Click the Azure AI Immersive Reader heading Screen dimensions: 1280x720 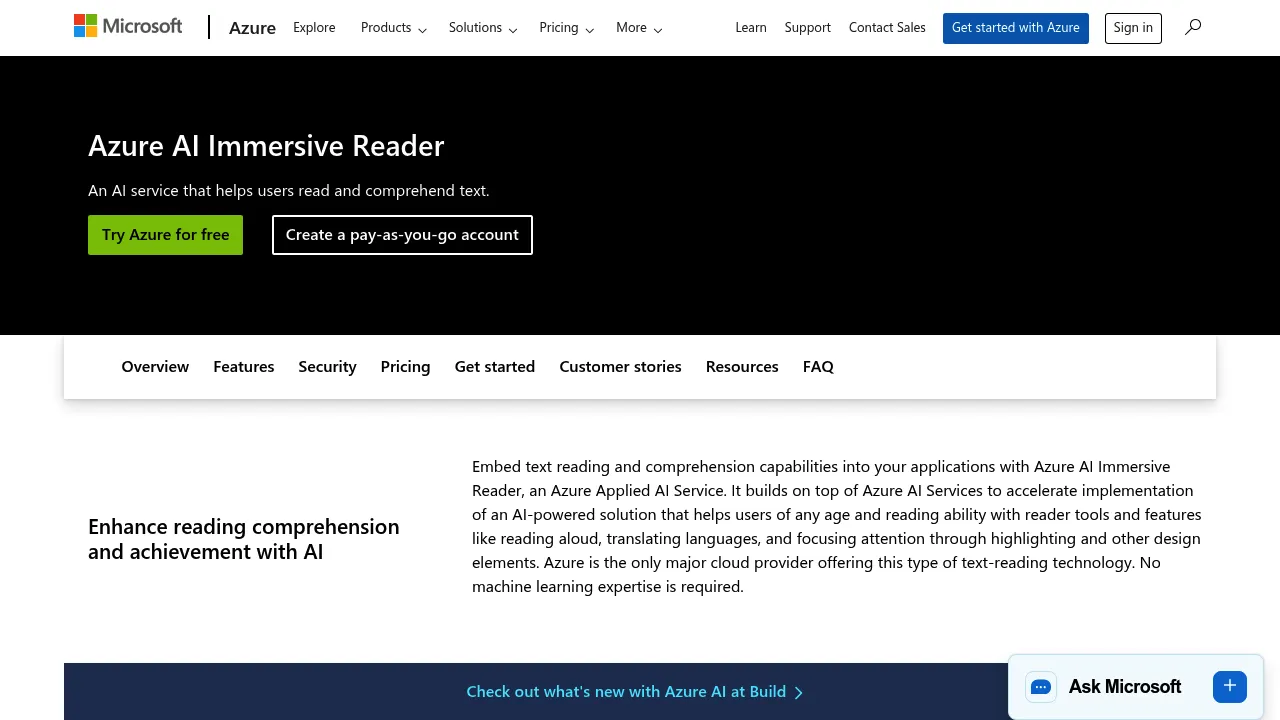266,146
